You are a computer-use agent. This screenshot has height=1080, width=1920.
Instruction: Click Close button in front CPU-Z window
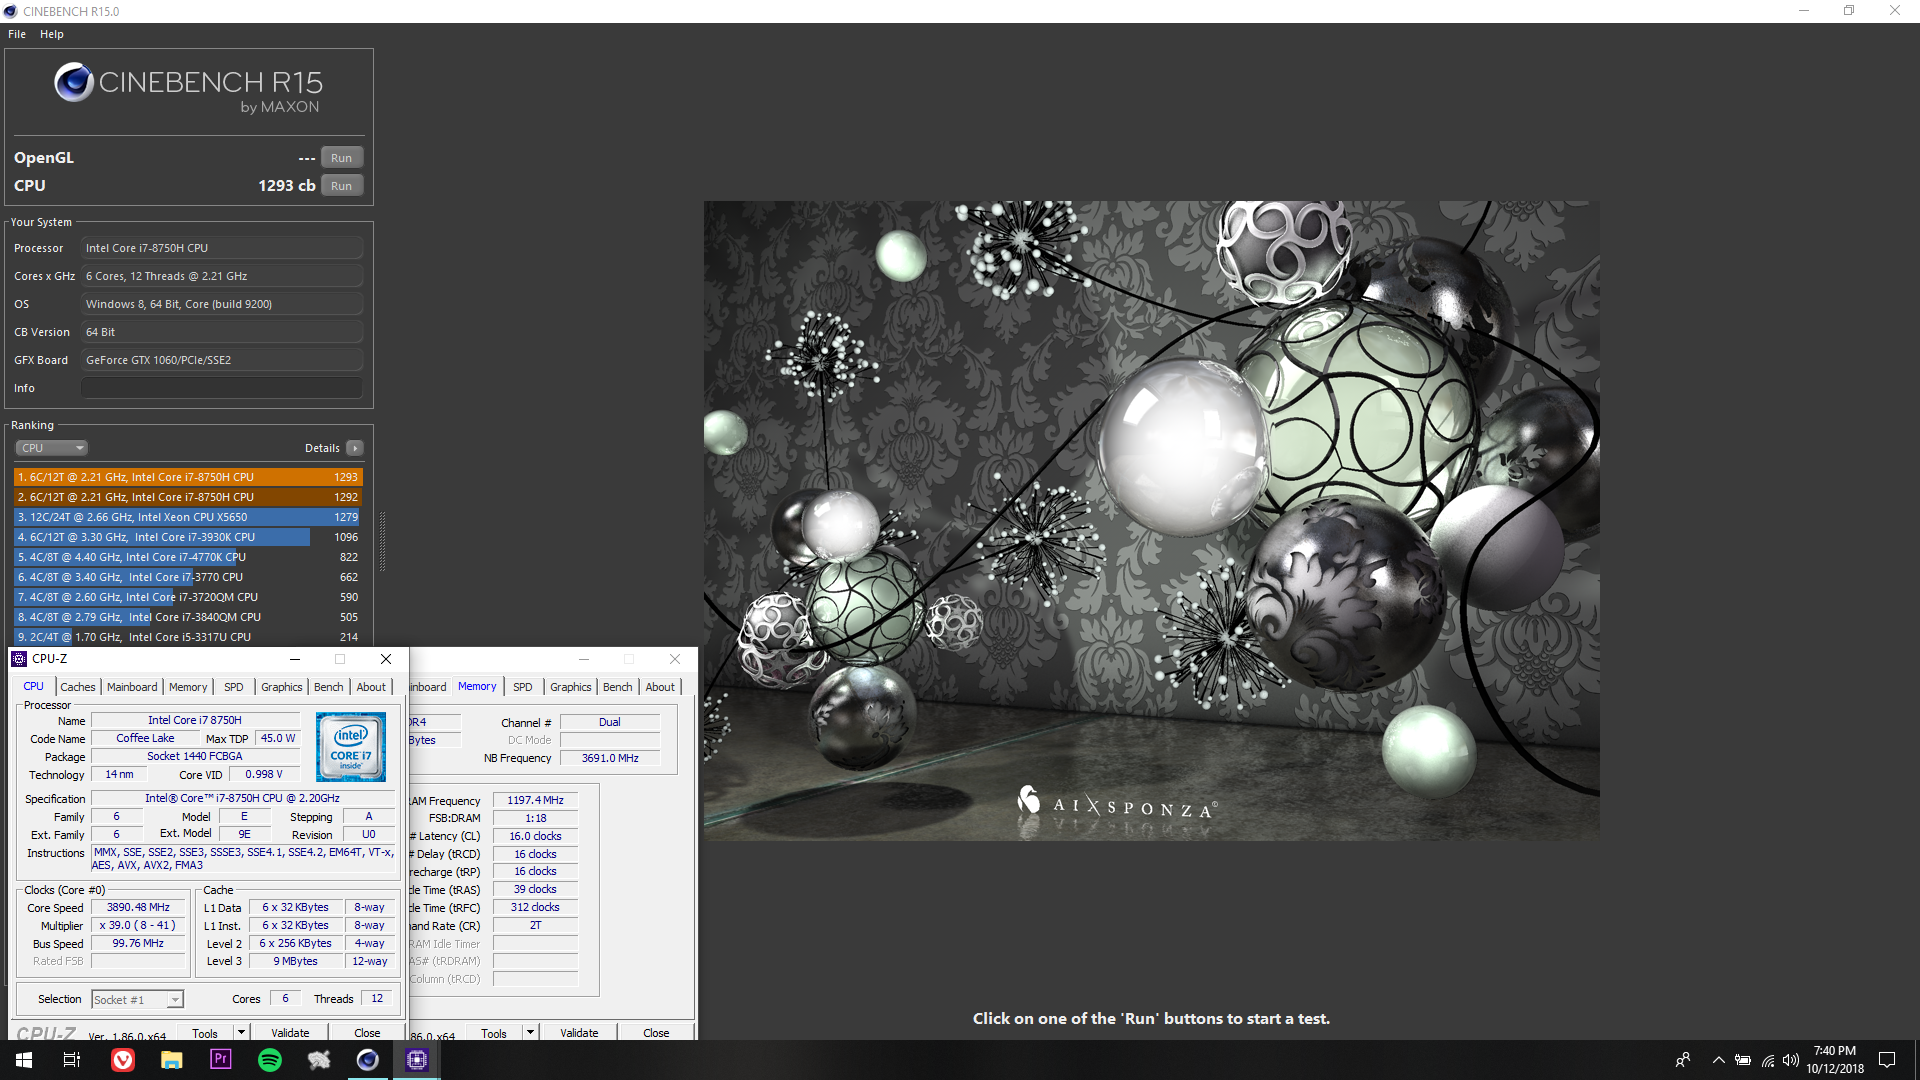pyautogui.click(x=367, y=1032)
